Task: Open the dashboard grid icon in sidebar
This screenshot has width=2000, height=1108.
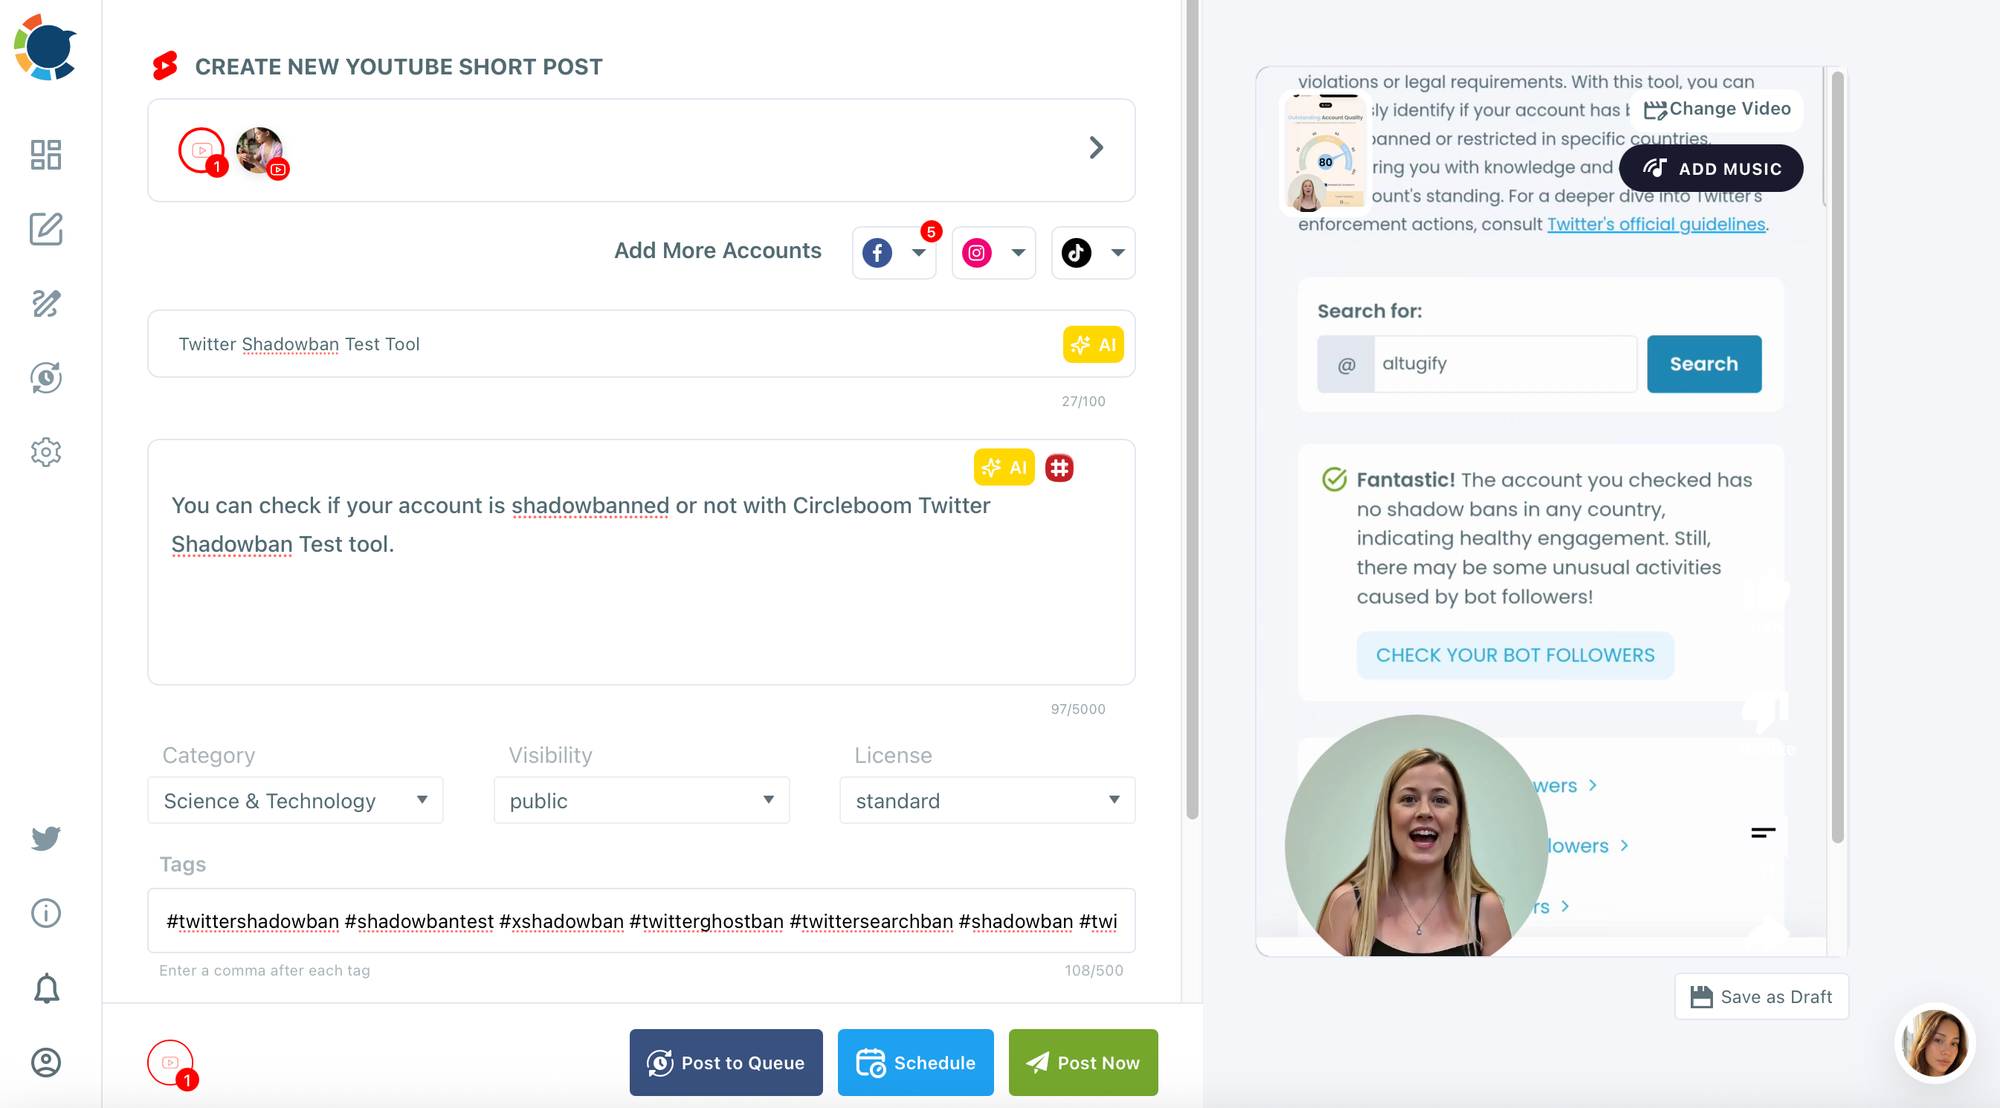Action: [46, 155]
